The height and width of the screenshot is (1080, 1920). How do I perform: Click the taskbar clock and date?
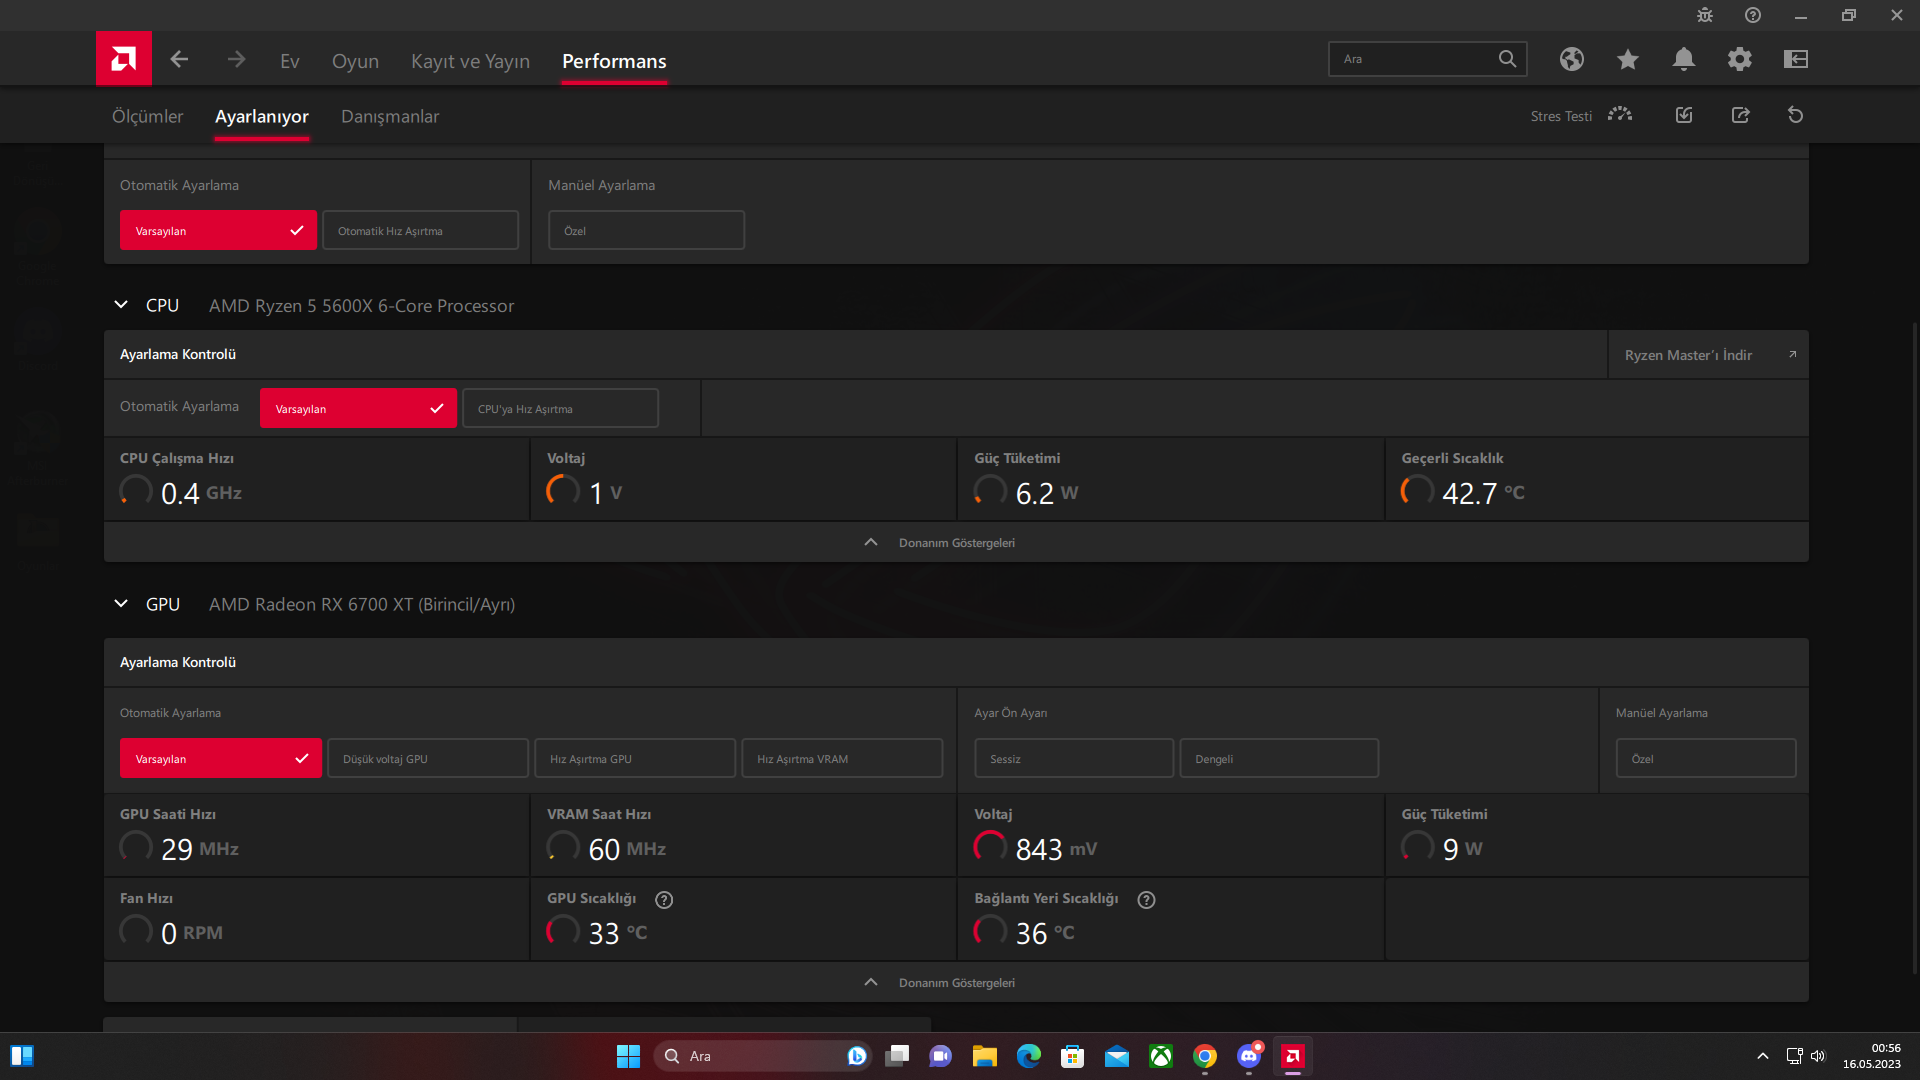1872,1056
